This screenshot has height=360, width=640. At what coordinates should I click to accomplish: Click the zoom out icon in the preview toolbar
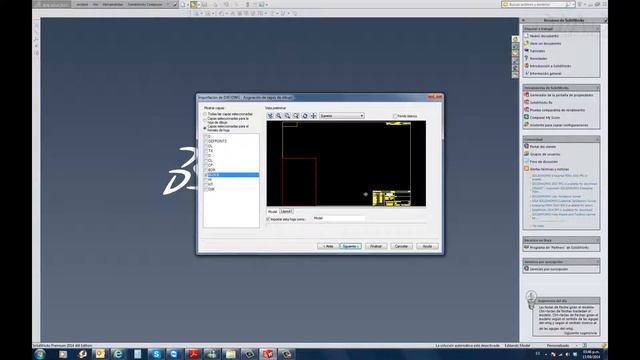coord(296,116)
